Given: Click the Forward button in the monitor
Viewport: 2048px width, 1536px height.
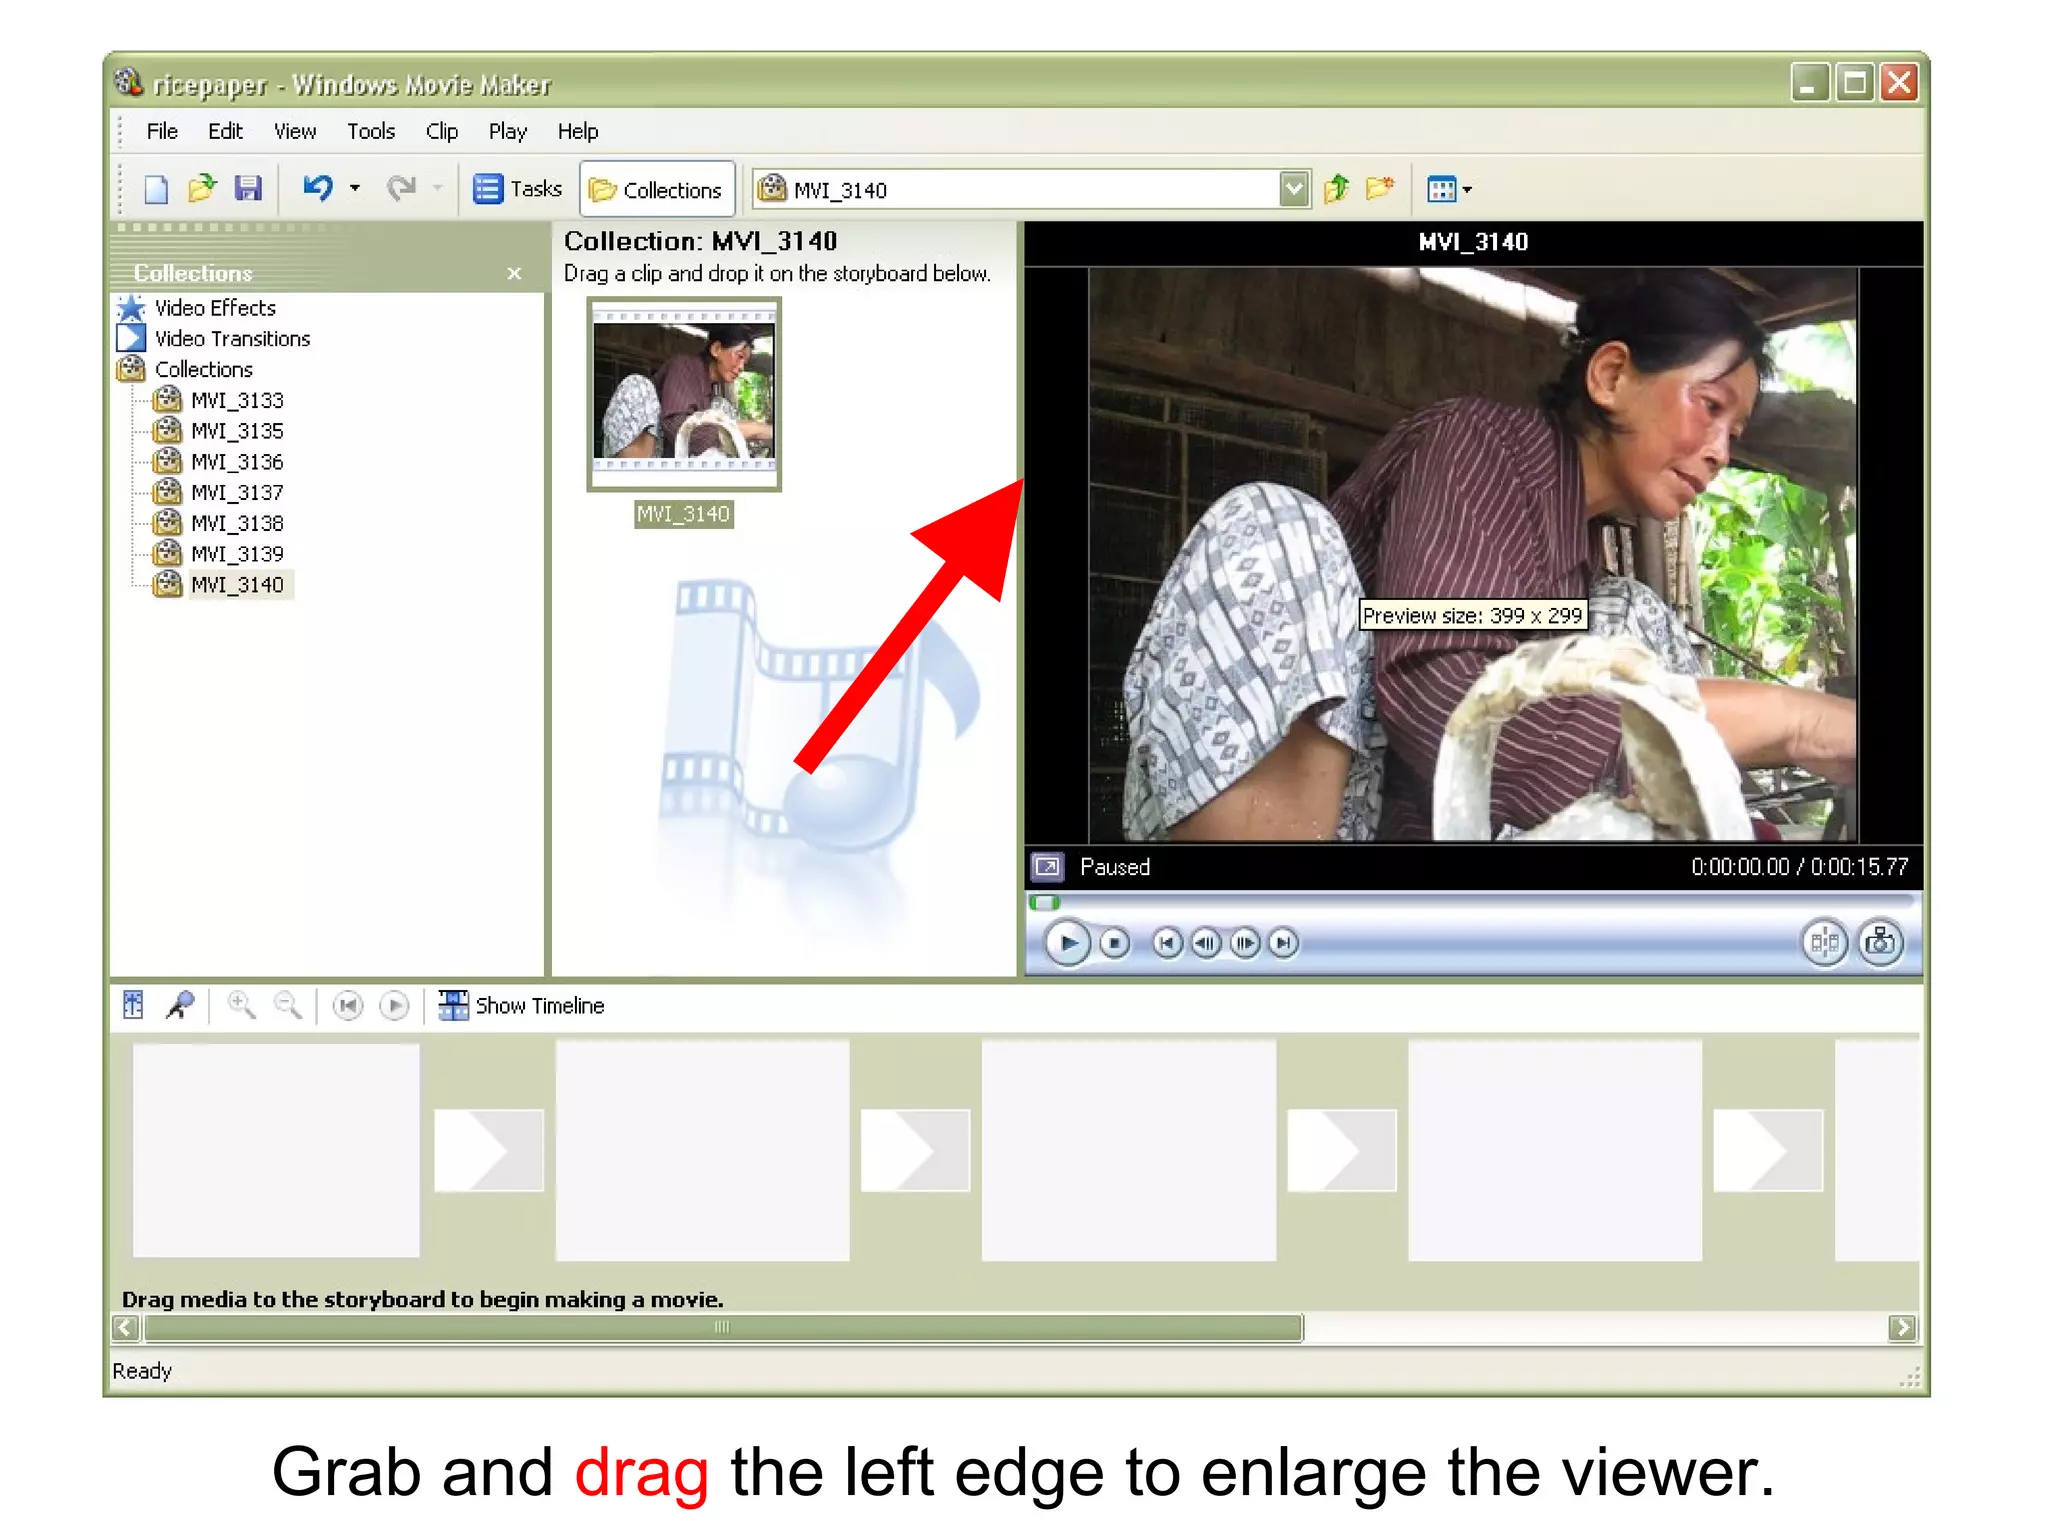Looking at the screenshot, I should coord(1283,943).
